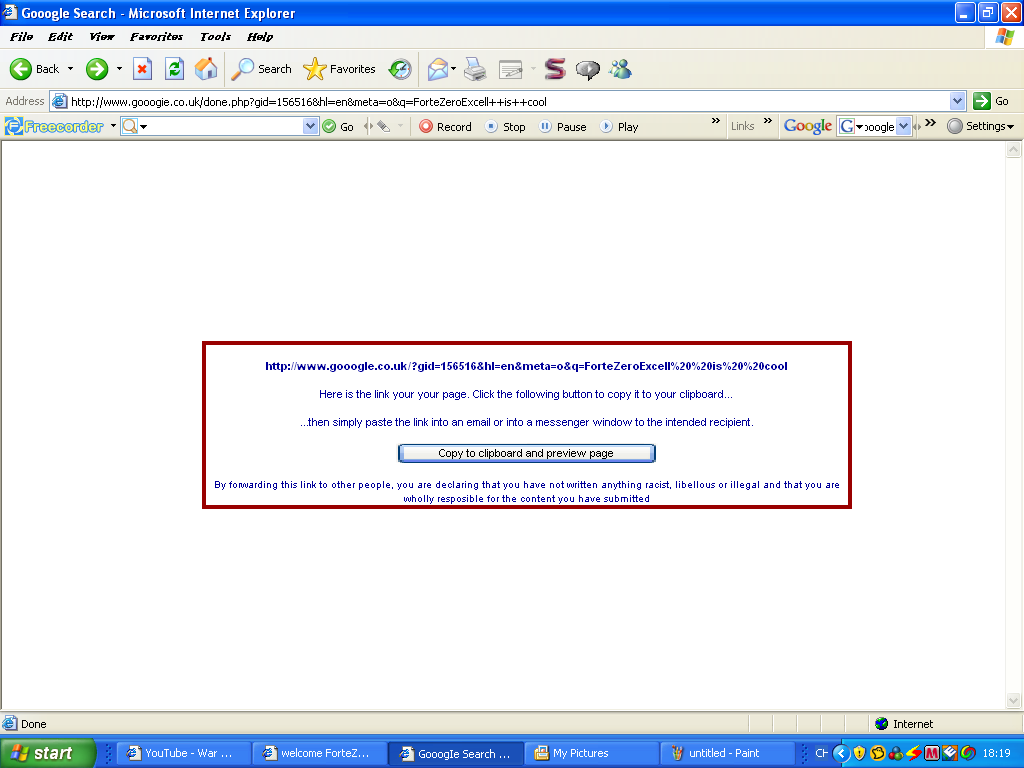Image resolution: width=1024 pixels, height=768 pixels.
Task: Click Freecorder Play button
Action: 619,127
